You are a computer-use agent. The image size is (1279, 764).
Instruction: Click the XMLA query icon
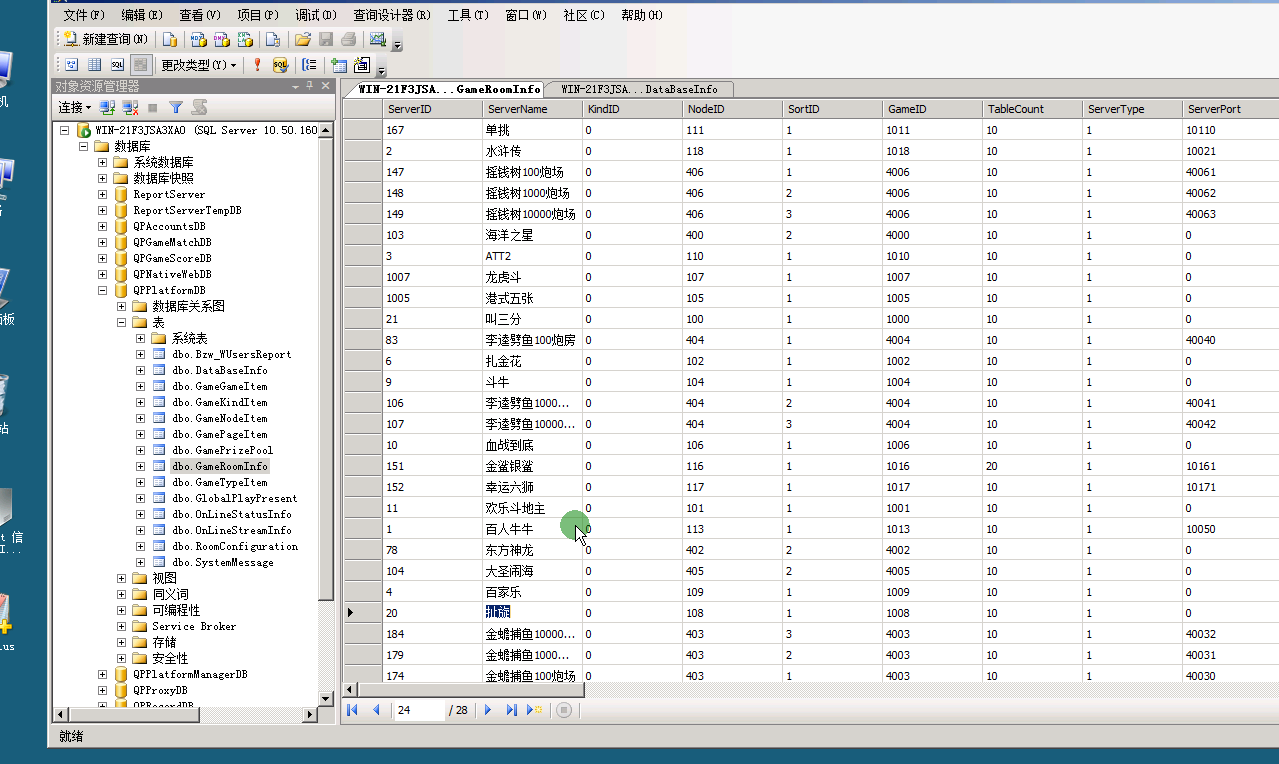click(244, 39)
